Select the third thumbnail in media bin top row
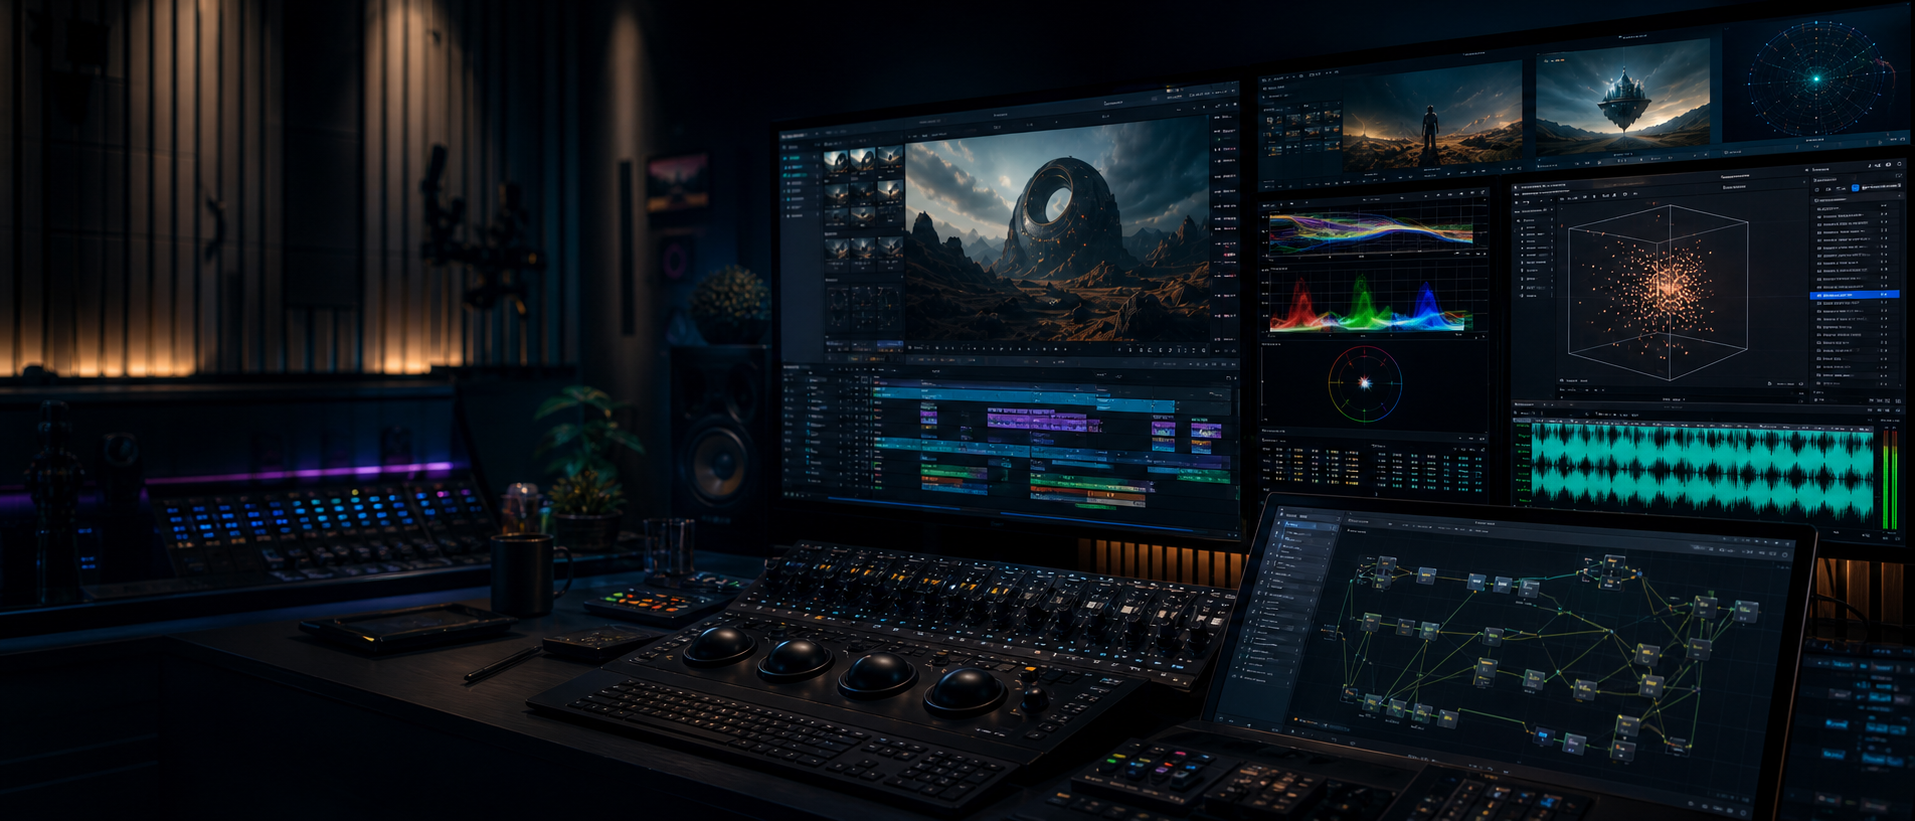1915x821 pixels. 889,159
